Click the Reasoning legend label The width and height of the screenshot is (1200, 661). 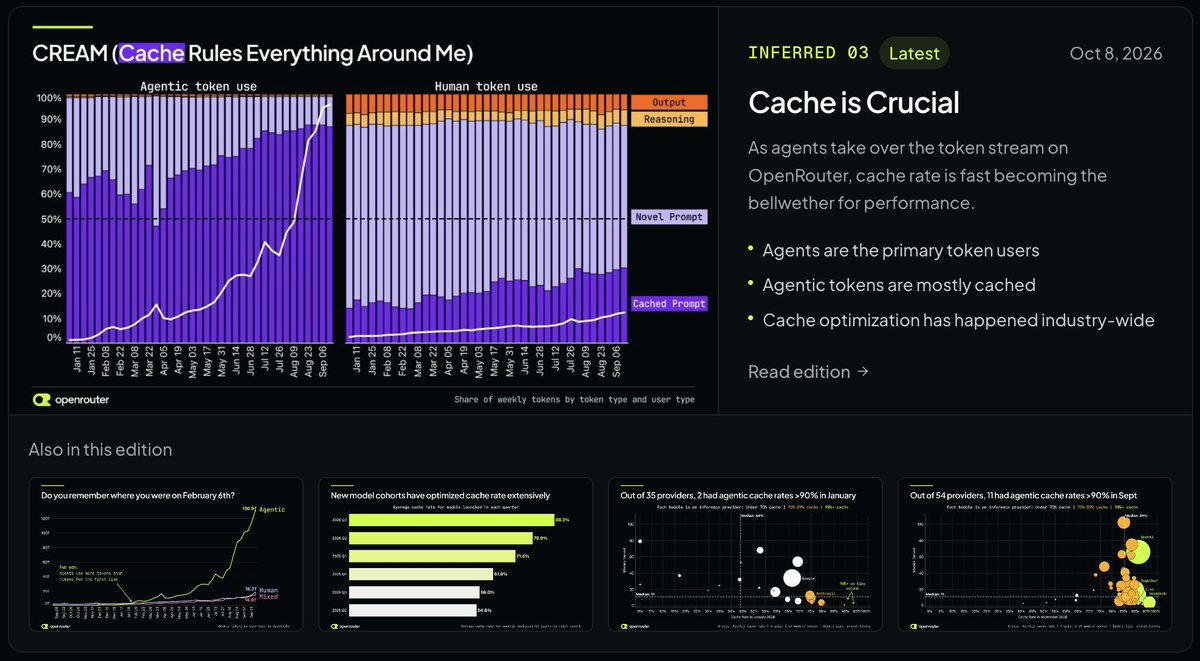click(669, 119)
